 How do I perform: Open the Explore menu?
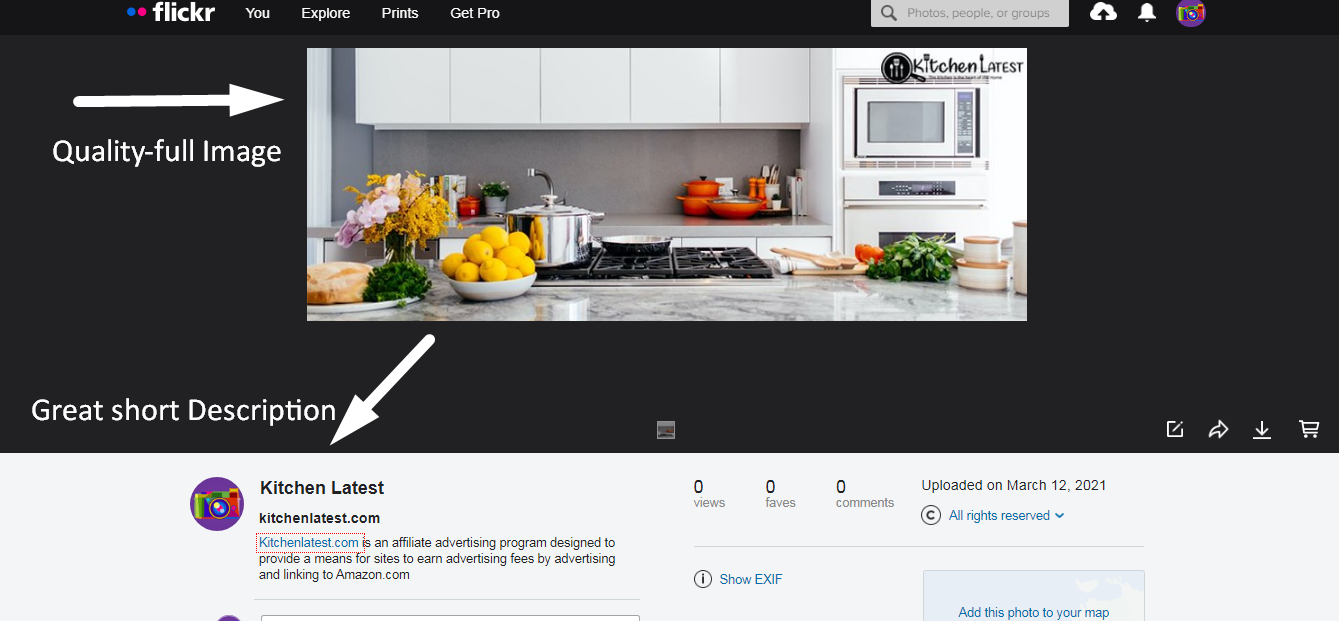(326, 13)
